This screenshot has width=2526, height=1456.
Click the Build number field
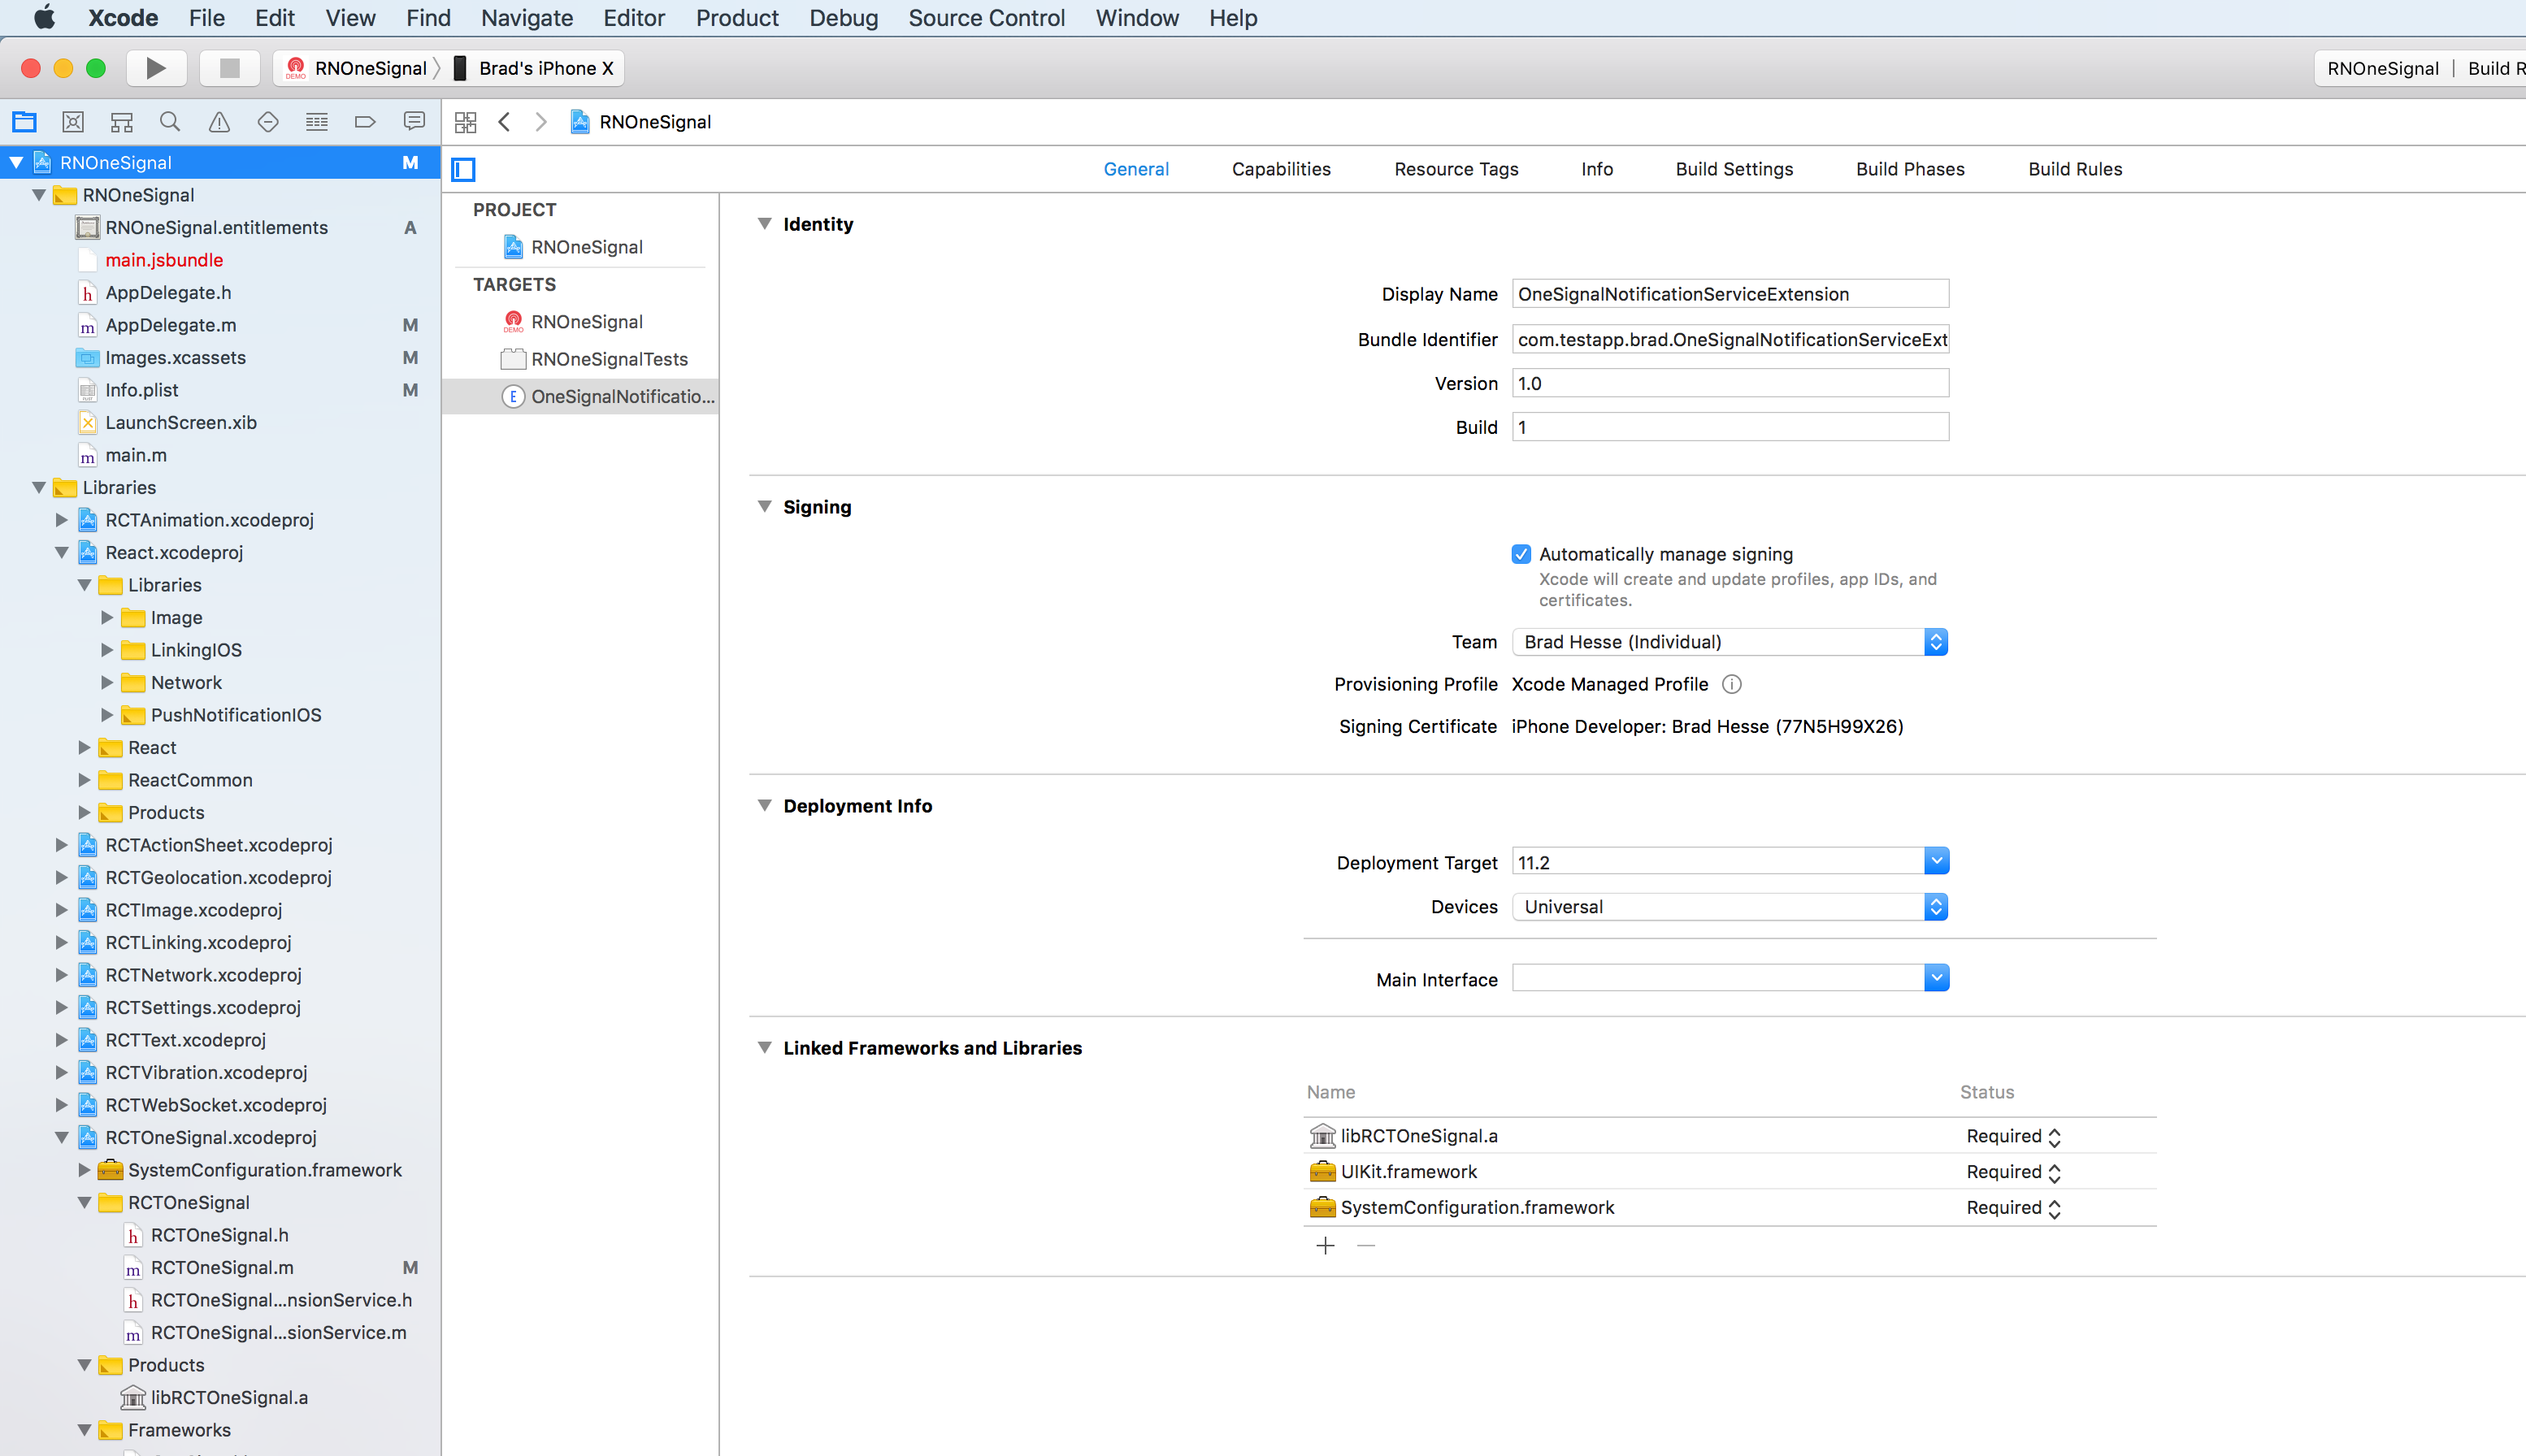click(1730, 427)
